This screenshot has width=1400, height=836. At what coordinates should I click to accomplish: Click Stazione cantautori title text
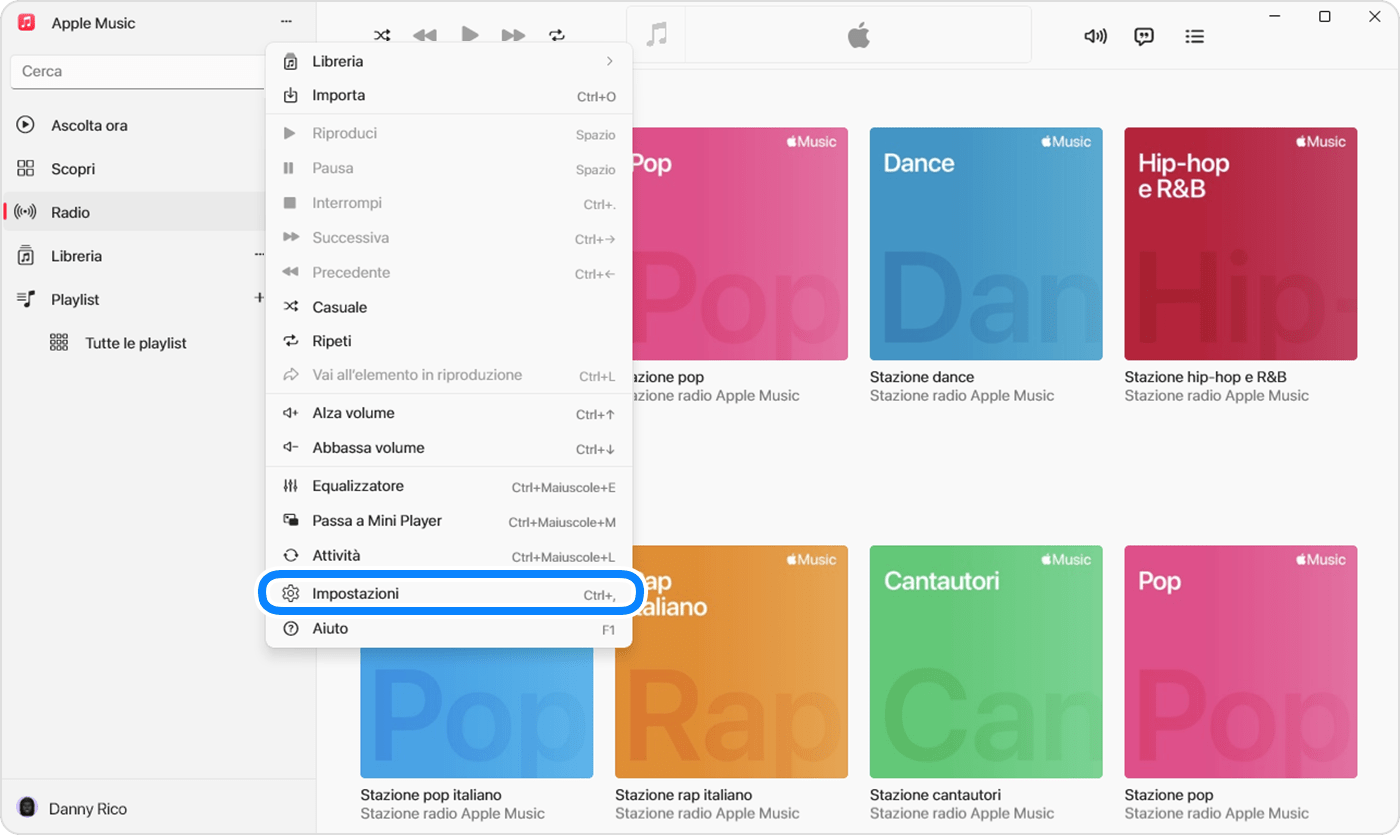tap(935, 795)
